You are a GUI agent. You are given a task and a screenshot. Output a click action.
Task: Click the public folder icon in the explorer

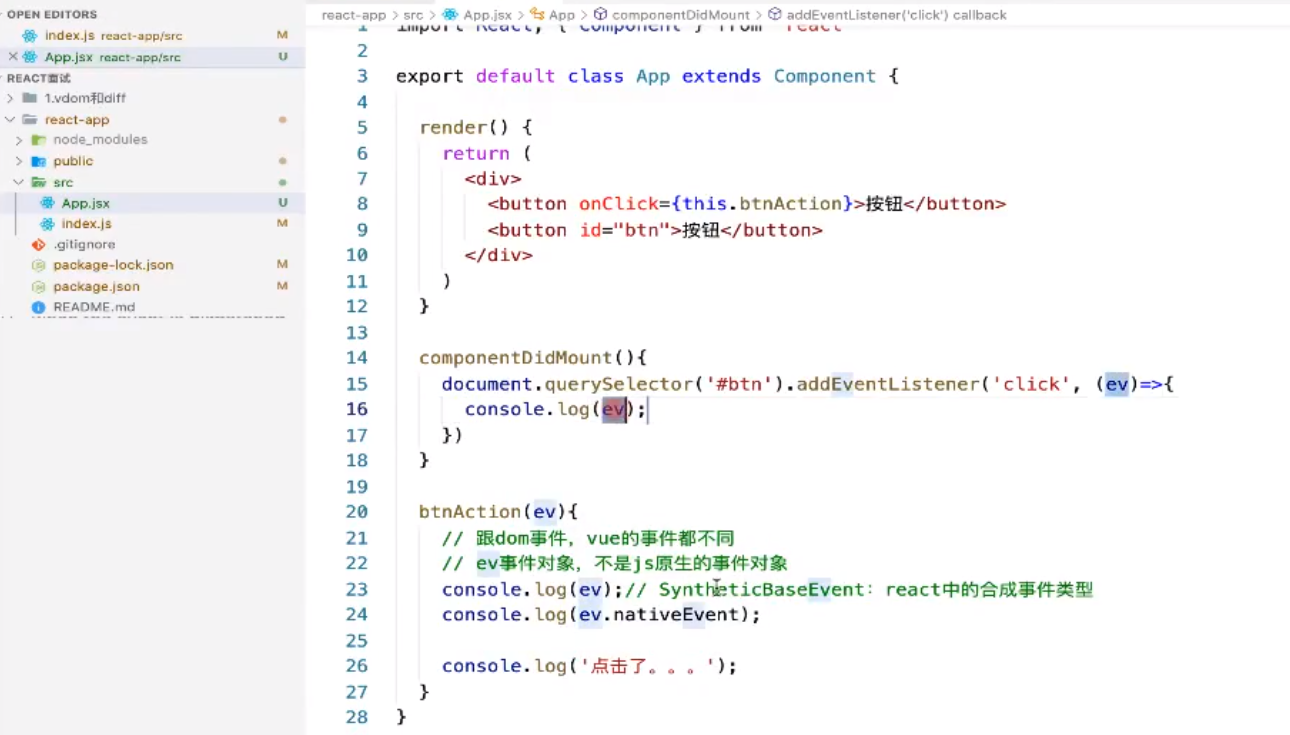point(39,161)
